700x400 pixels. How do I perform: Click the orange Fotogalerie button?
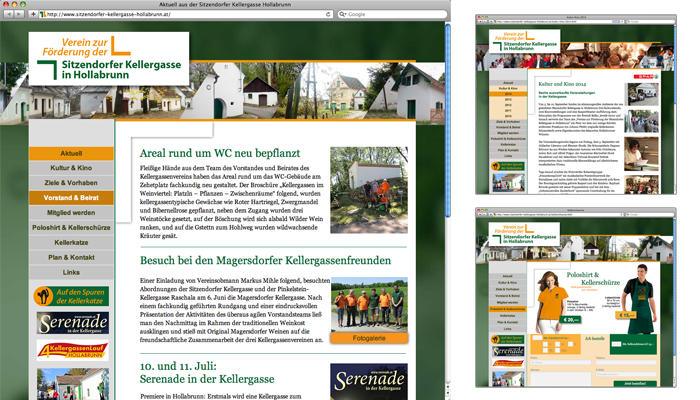(369, 338)
